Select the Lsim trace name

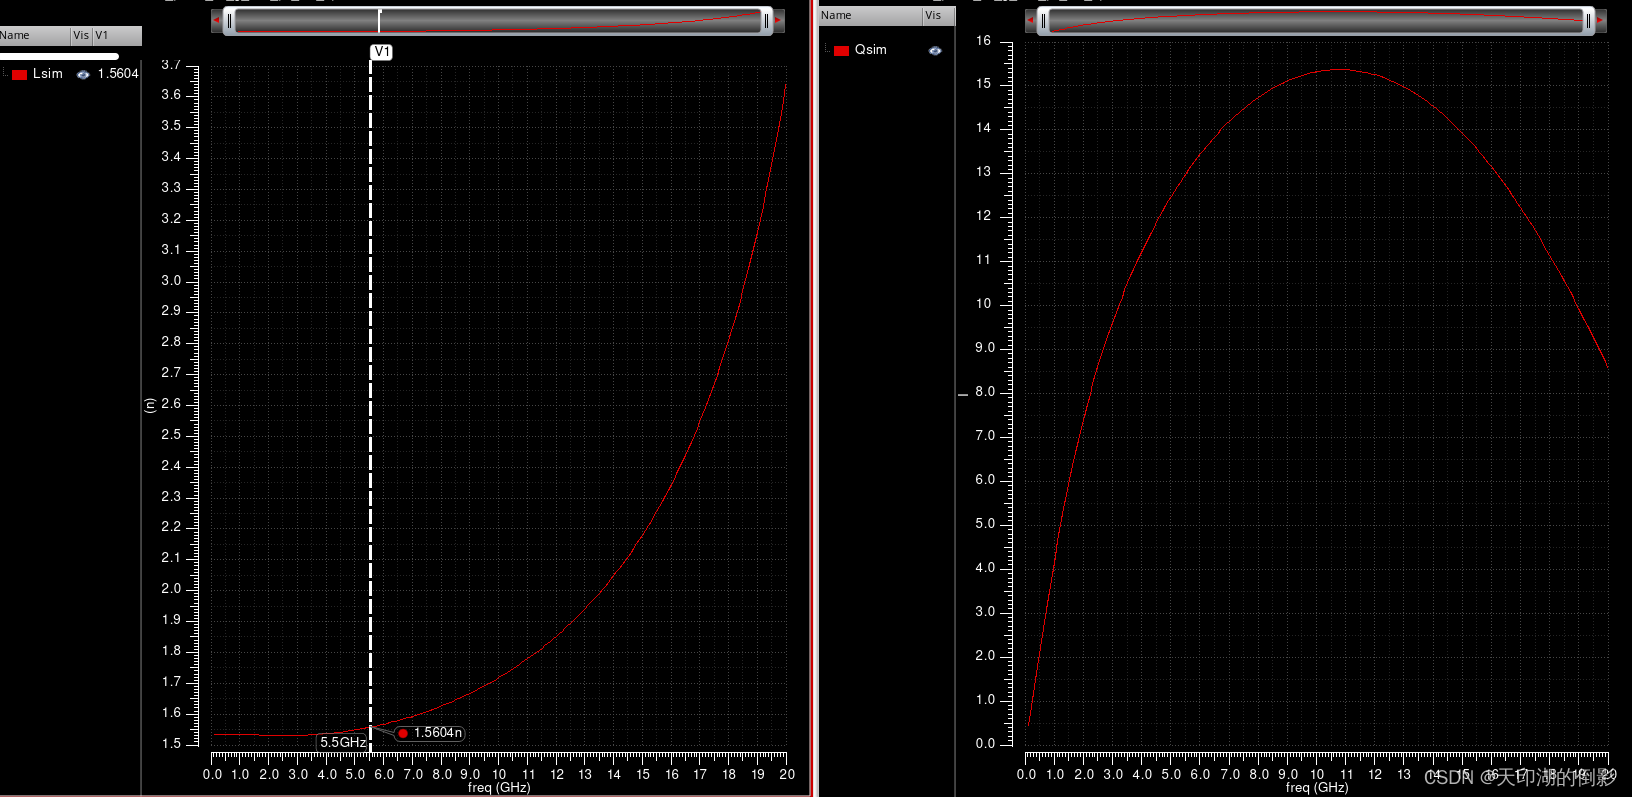47,74
